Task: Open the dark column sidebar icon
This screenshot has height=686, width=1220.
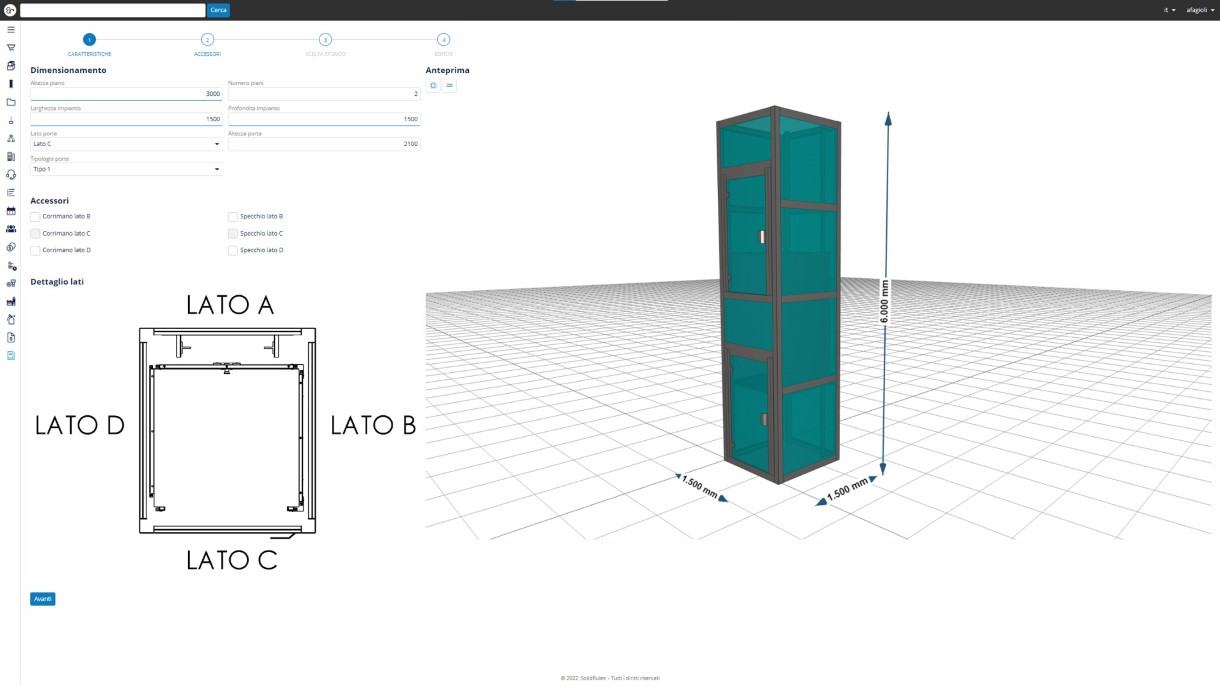Action: click(11, 84)
